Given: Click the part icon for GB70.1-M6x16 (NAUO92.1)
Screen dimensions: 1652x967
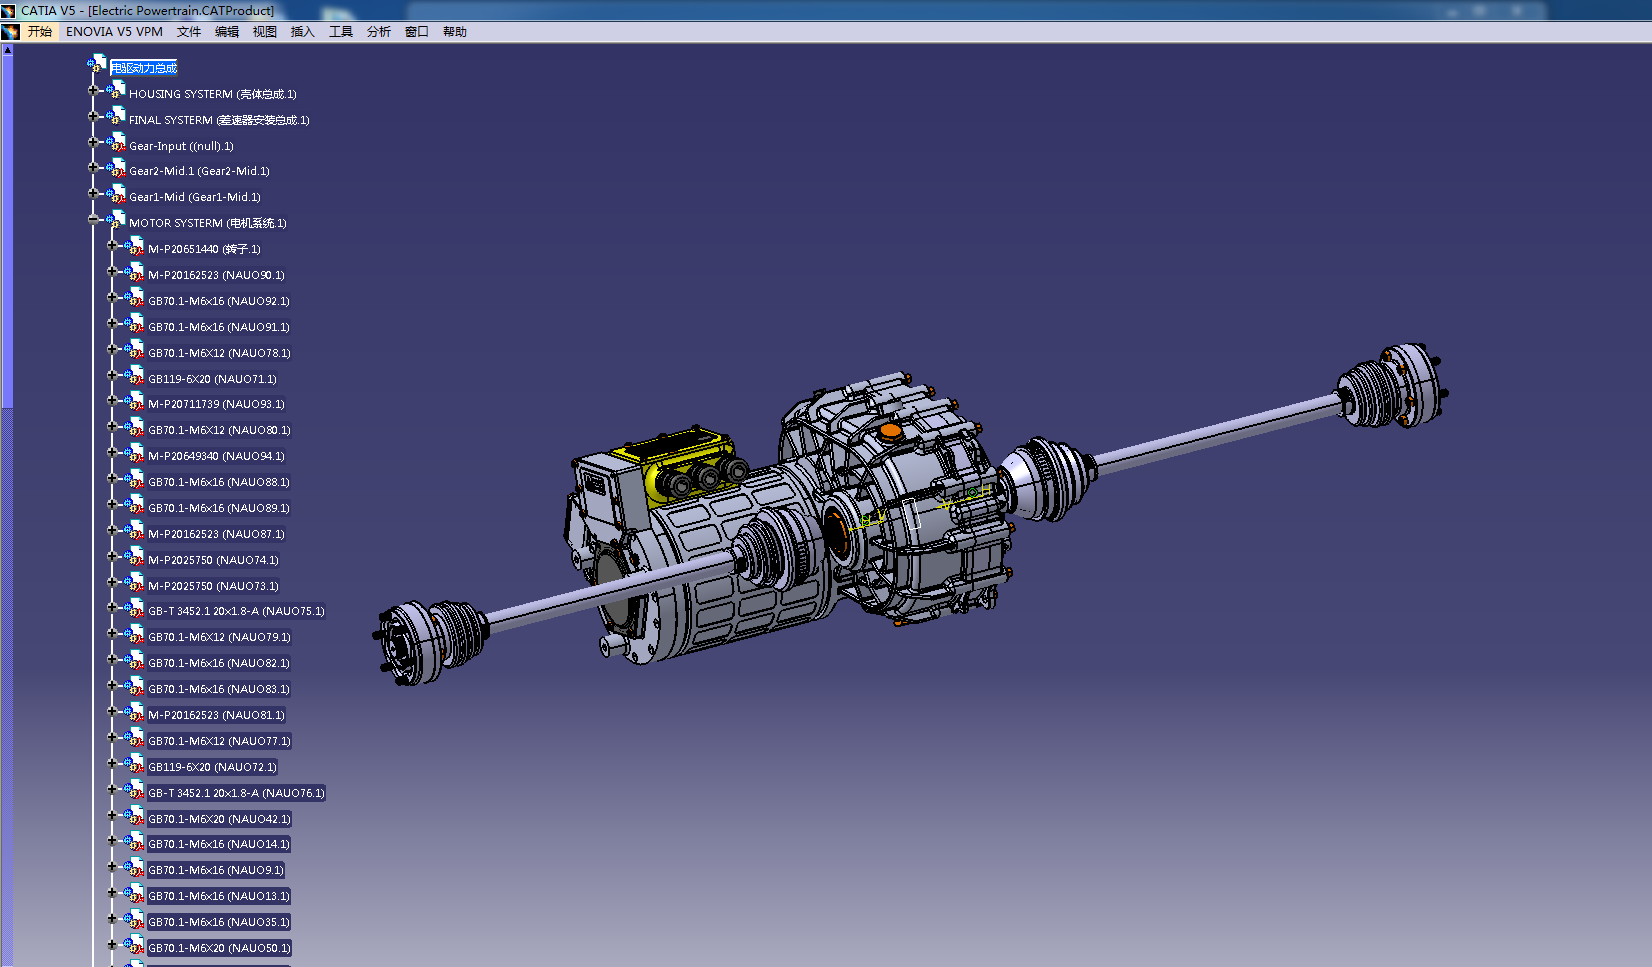Looking at the screenshot, I should (x=134, y=298).
